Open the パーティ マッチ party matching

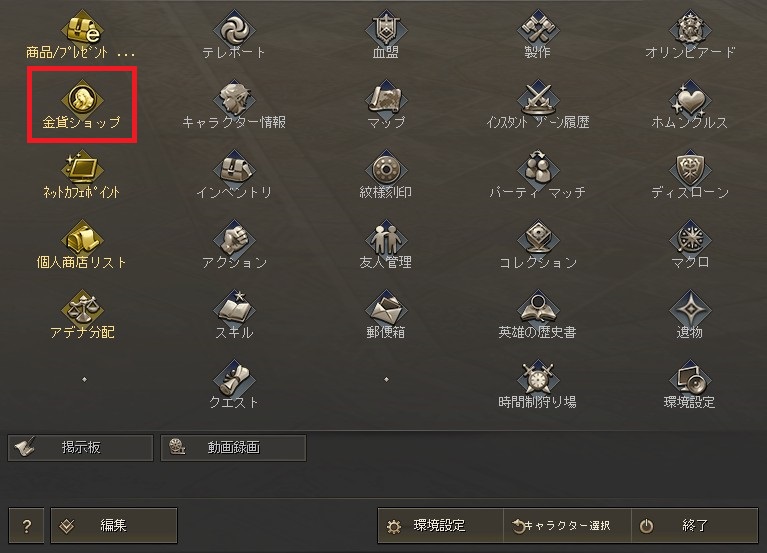(538, 175)
